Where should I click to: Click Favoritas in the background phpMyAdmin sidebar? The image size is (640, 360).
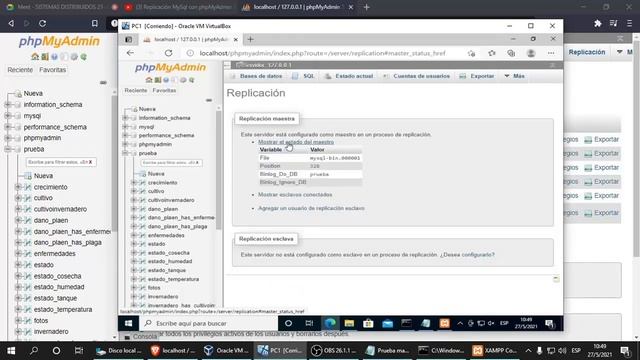[53, 70]
